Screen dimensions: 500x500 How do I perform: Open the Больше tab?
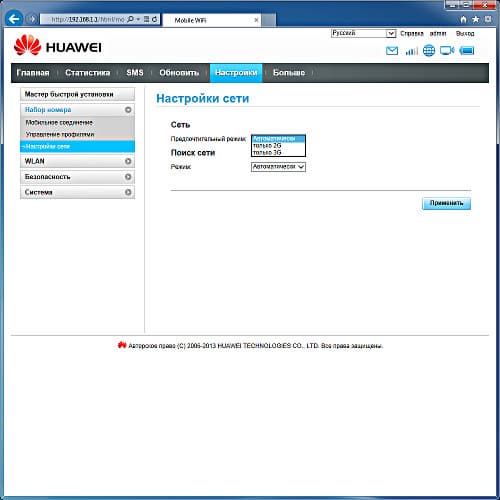point(289,73)
